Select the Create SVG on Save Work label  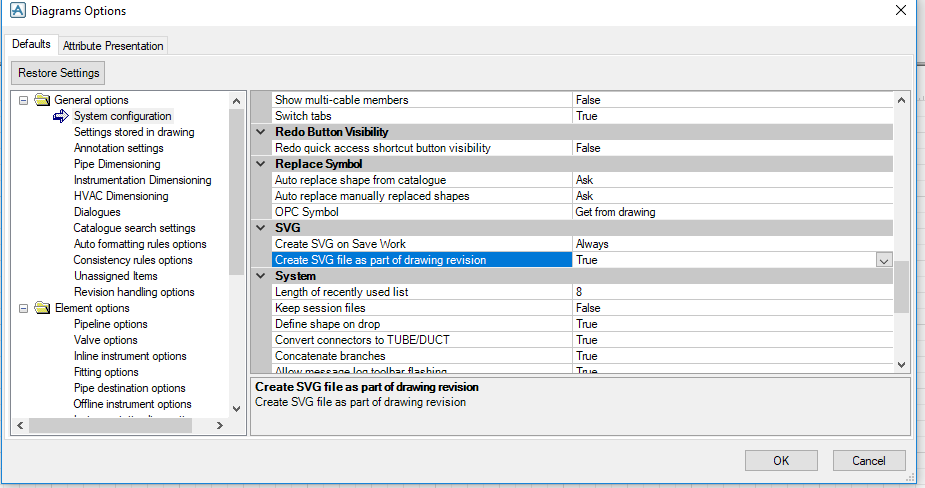[340, 244]
